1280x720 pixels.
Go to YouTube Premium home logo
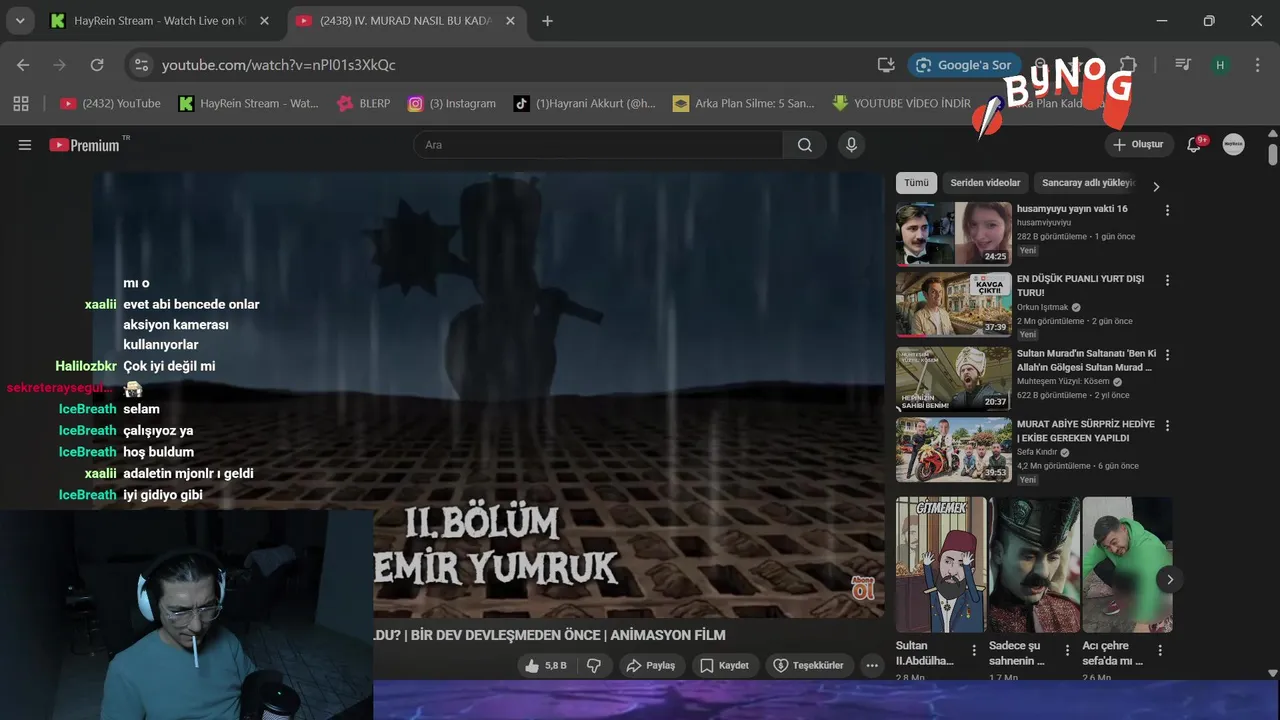pos(84,145)
